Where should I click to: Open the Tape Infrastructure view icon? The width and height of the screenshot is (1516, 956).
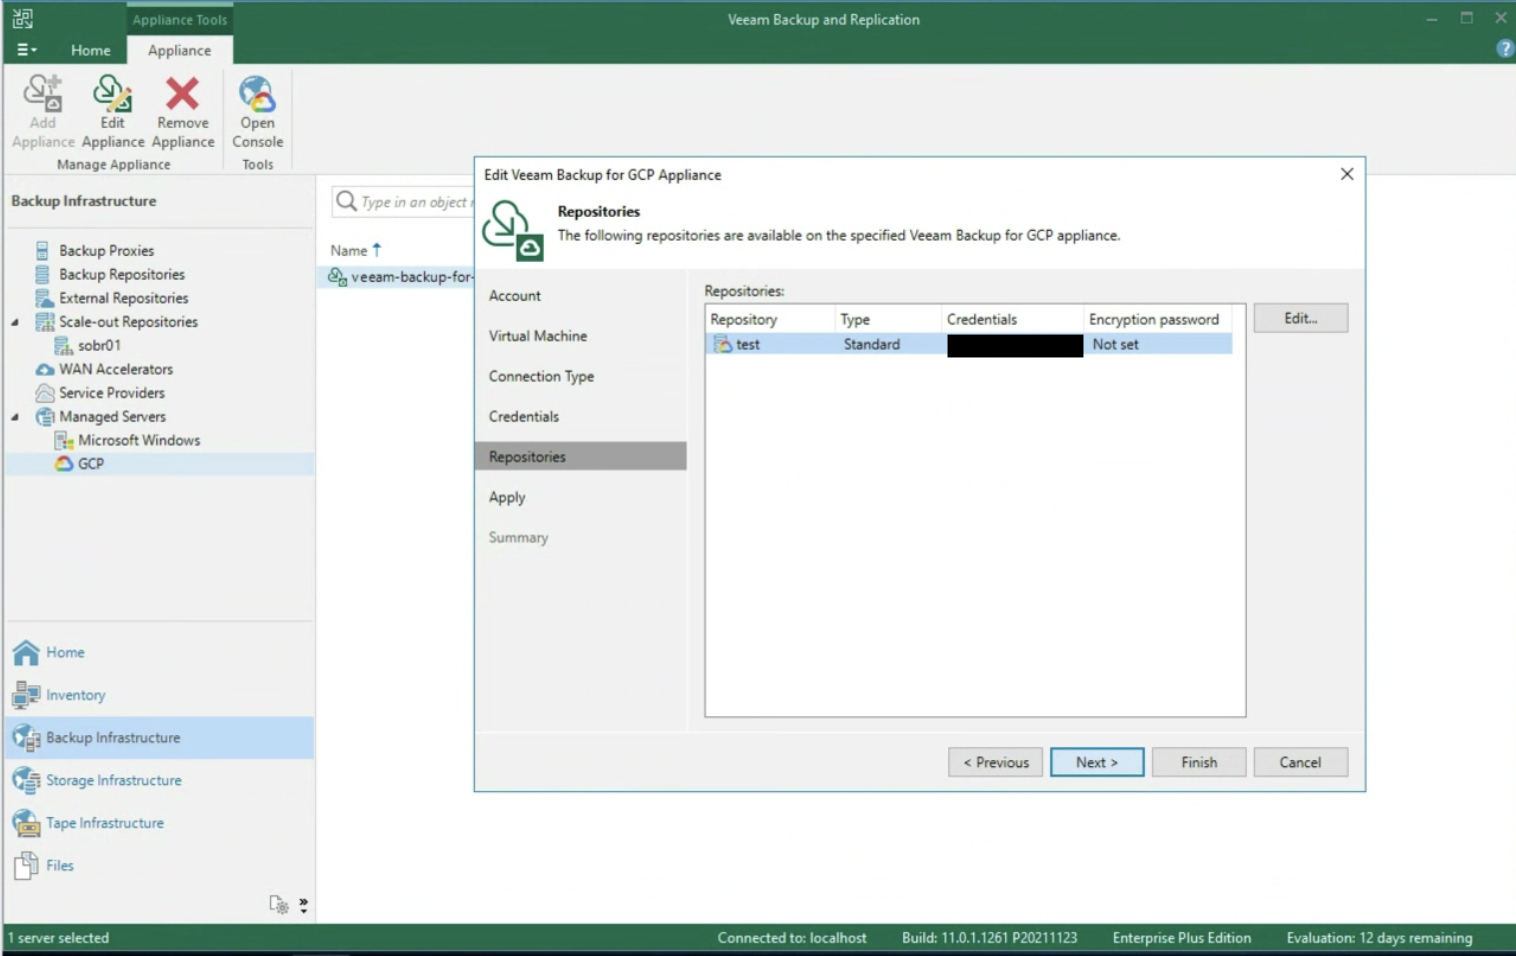(x=26, y=823)
